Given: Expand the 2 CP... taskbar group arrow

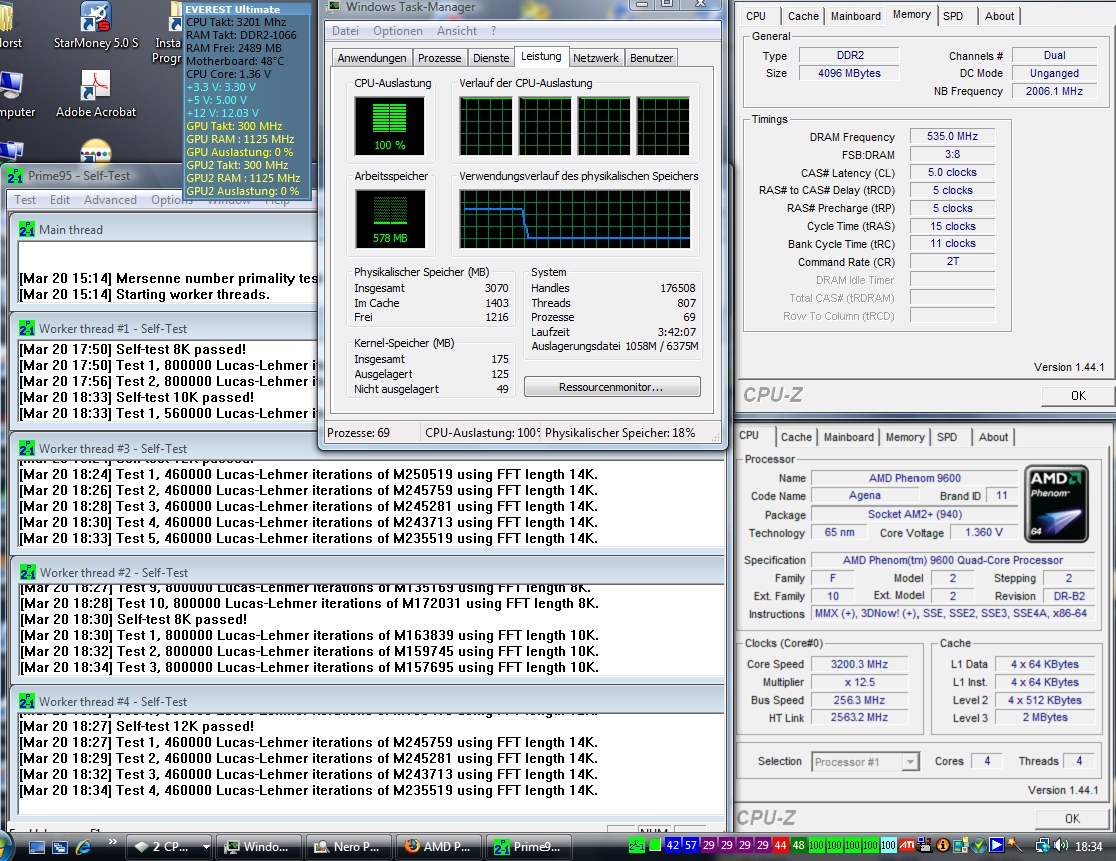Looking at the screenshot, I should pos(206,847).
